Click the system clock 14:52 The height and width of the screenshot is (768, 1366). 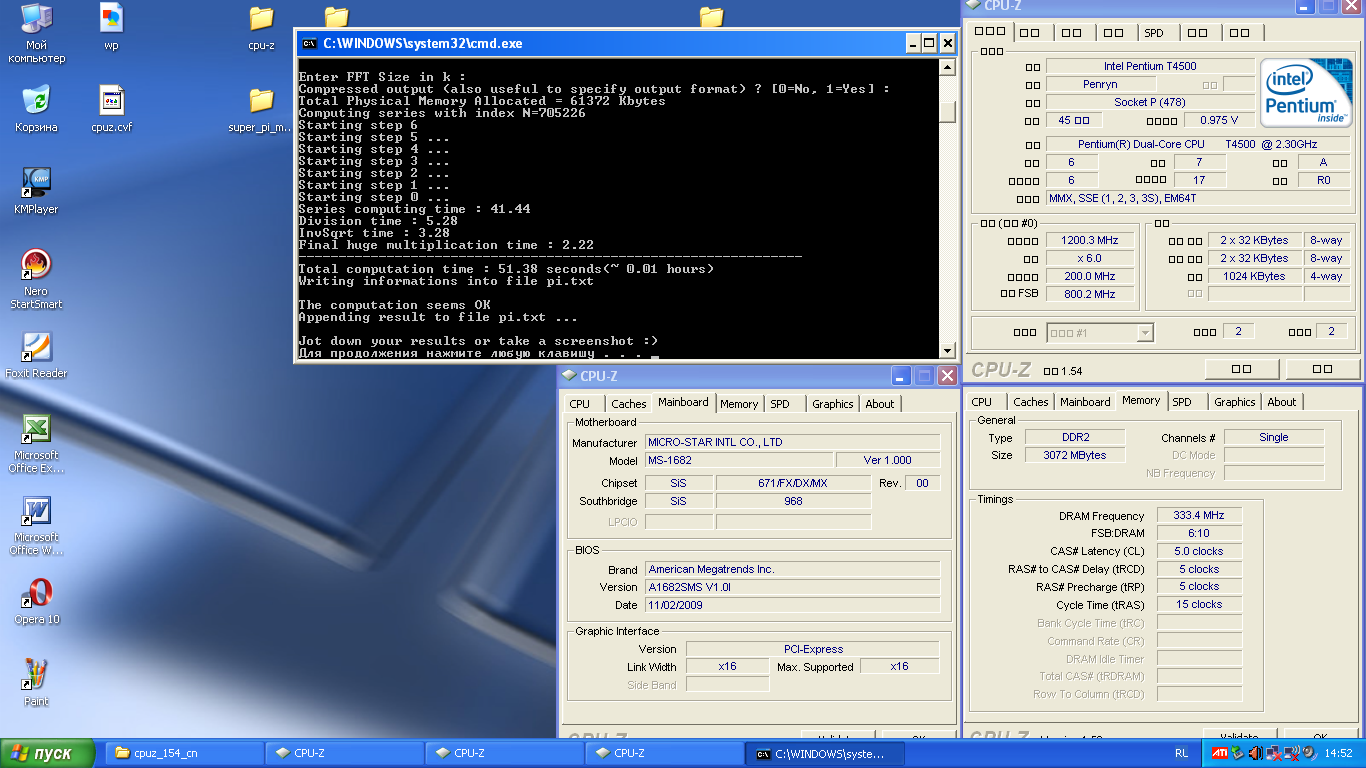tap(1337, 753)
